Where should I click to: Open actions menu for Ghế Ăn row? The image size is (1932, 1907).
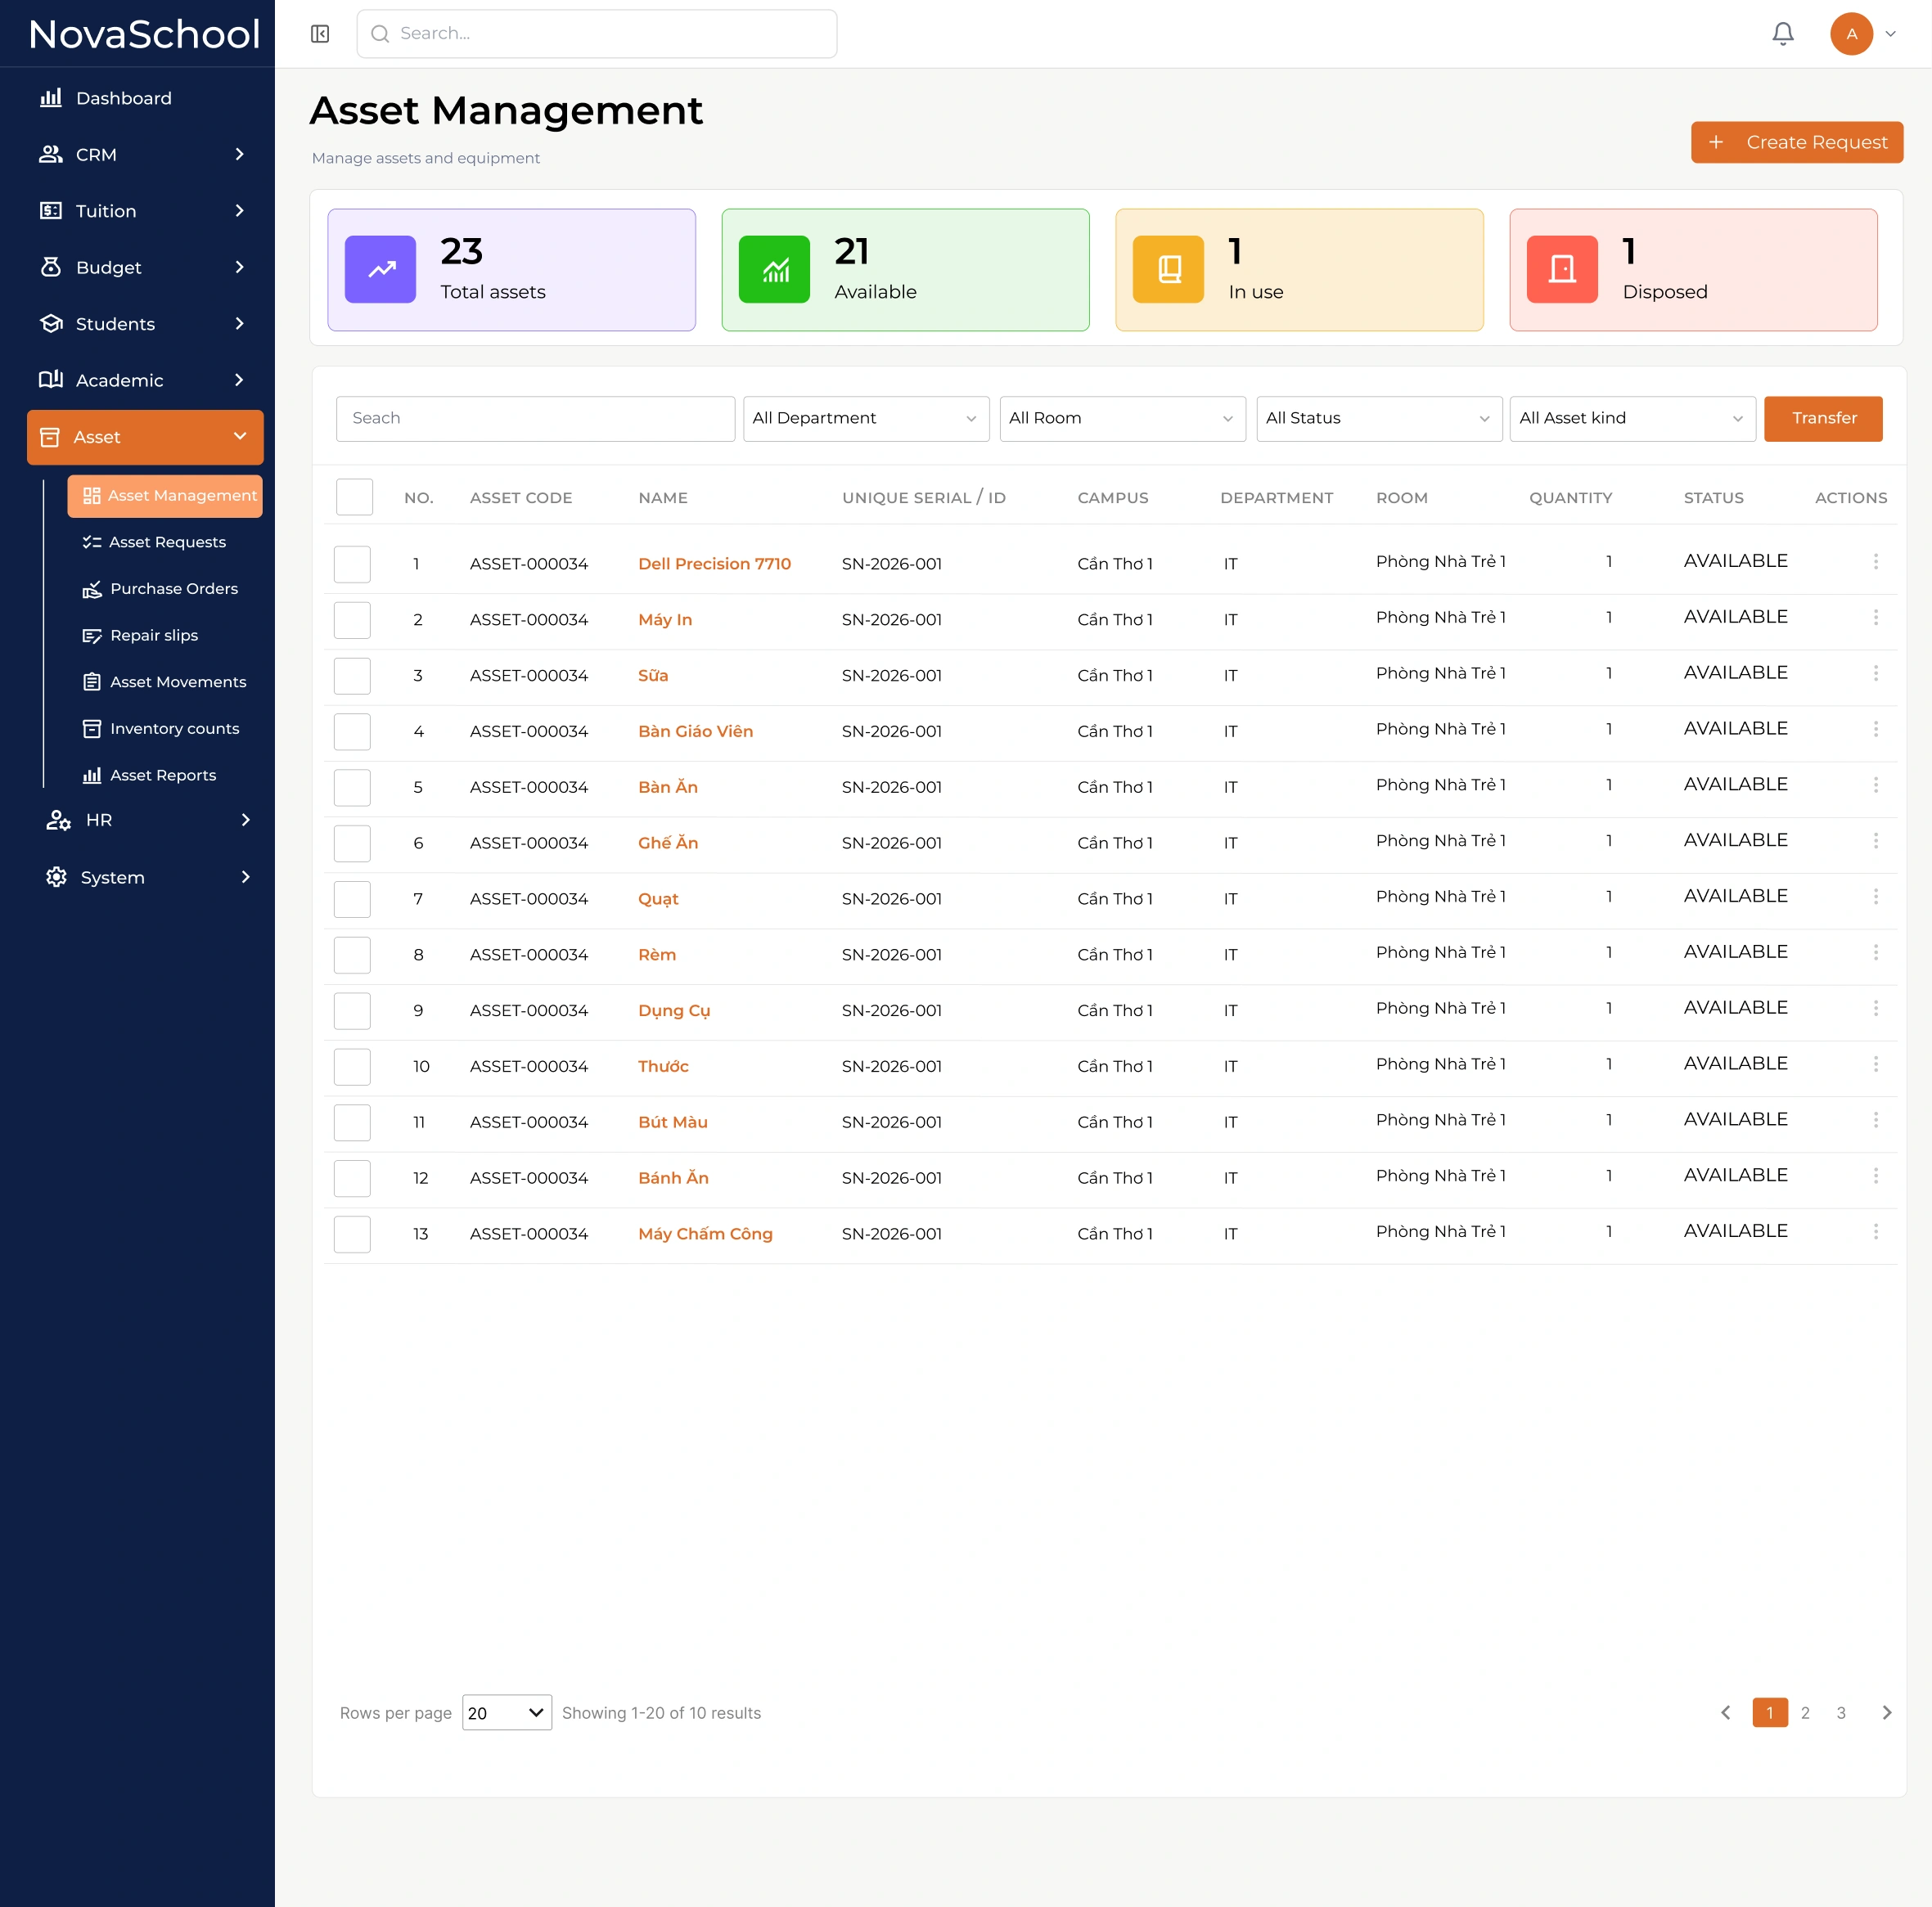[x=1876, y=841]
